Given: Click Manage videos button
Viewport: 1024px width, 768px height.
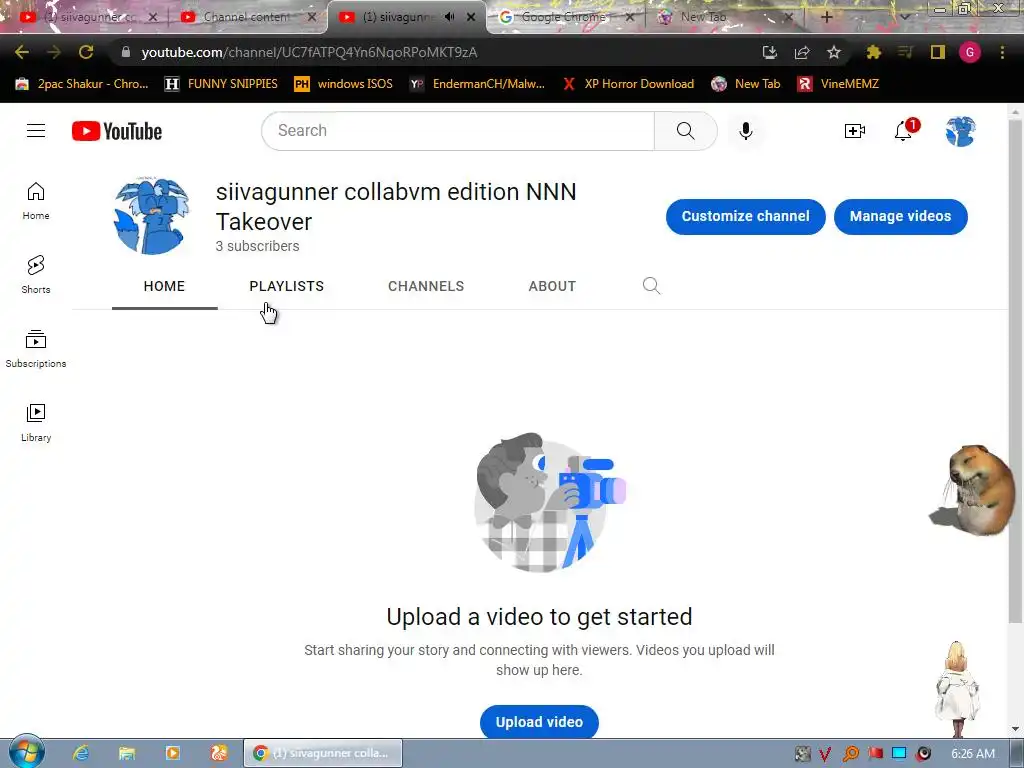Looking at the screenshot, I should point(900,216).
